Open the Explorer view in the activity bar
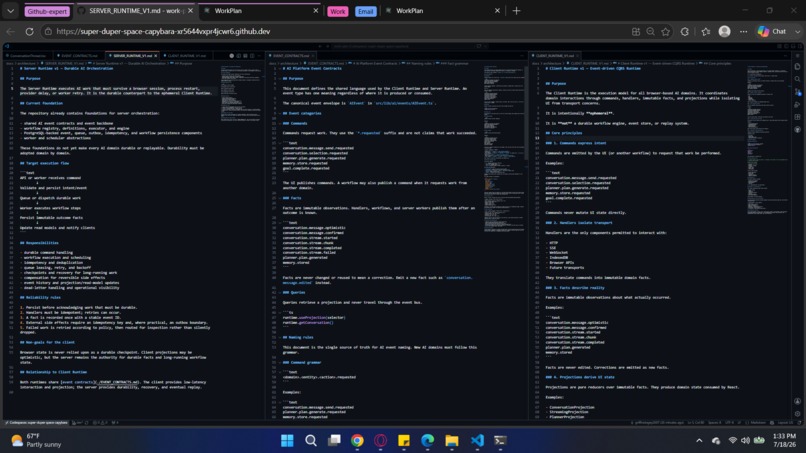The image size is (806, 453). coord(797,66)
